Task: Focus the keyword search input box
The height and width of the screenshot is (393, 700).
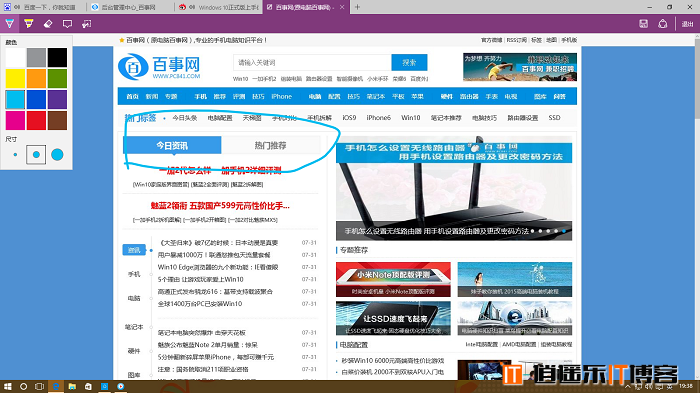Action: coord(312,63)
